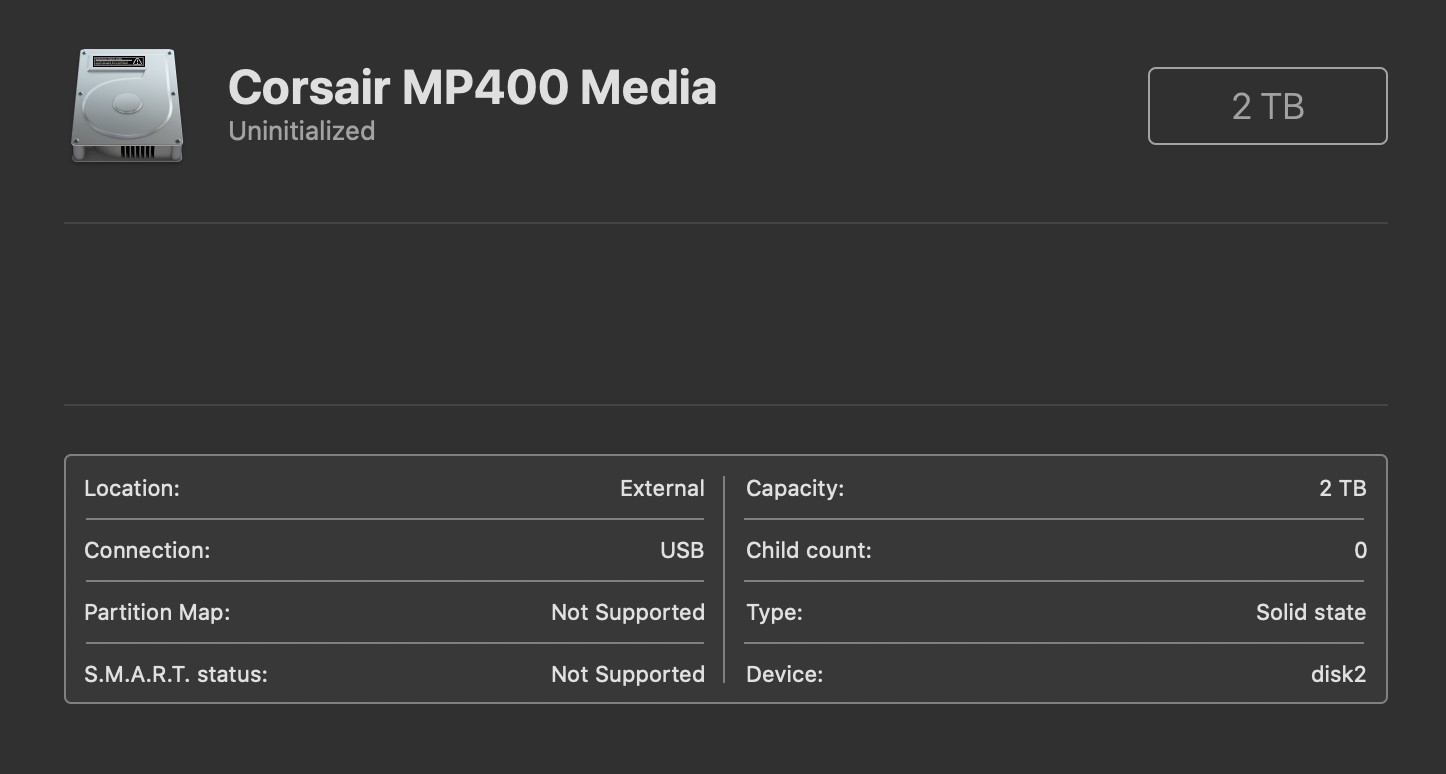
Task: Select the Child count label
Action: coord(809,550)
